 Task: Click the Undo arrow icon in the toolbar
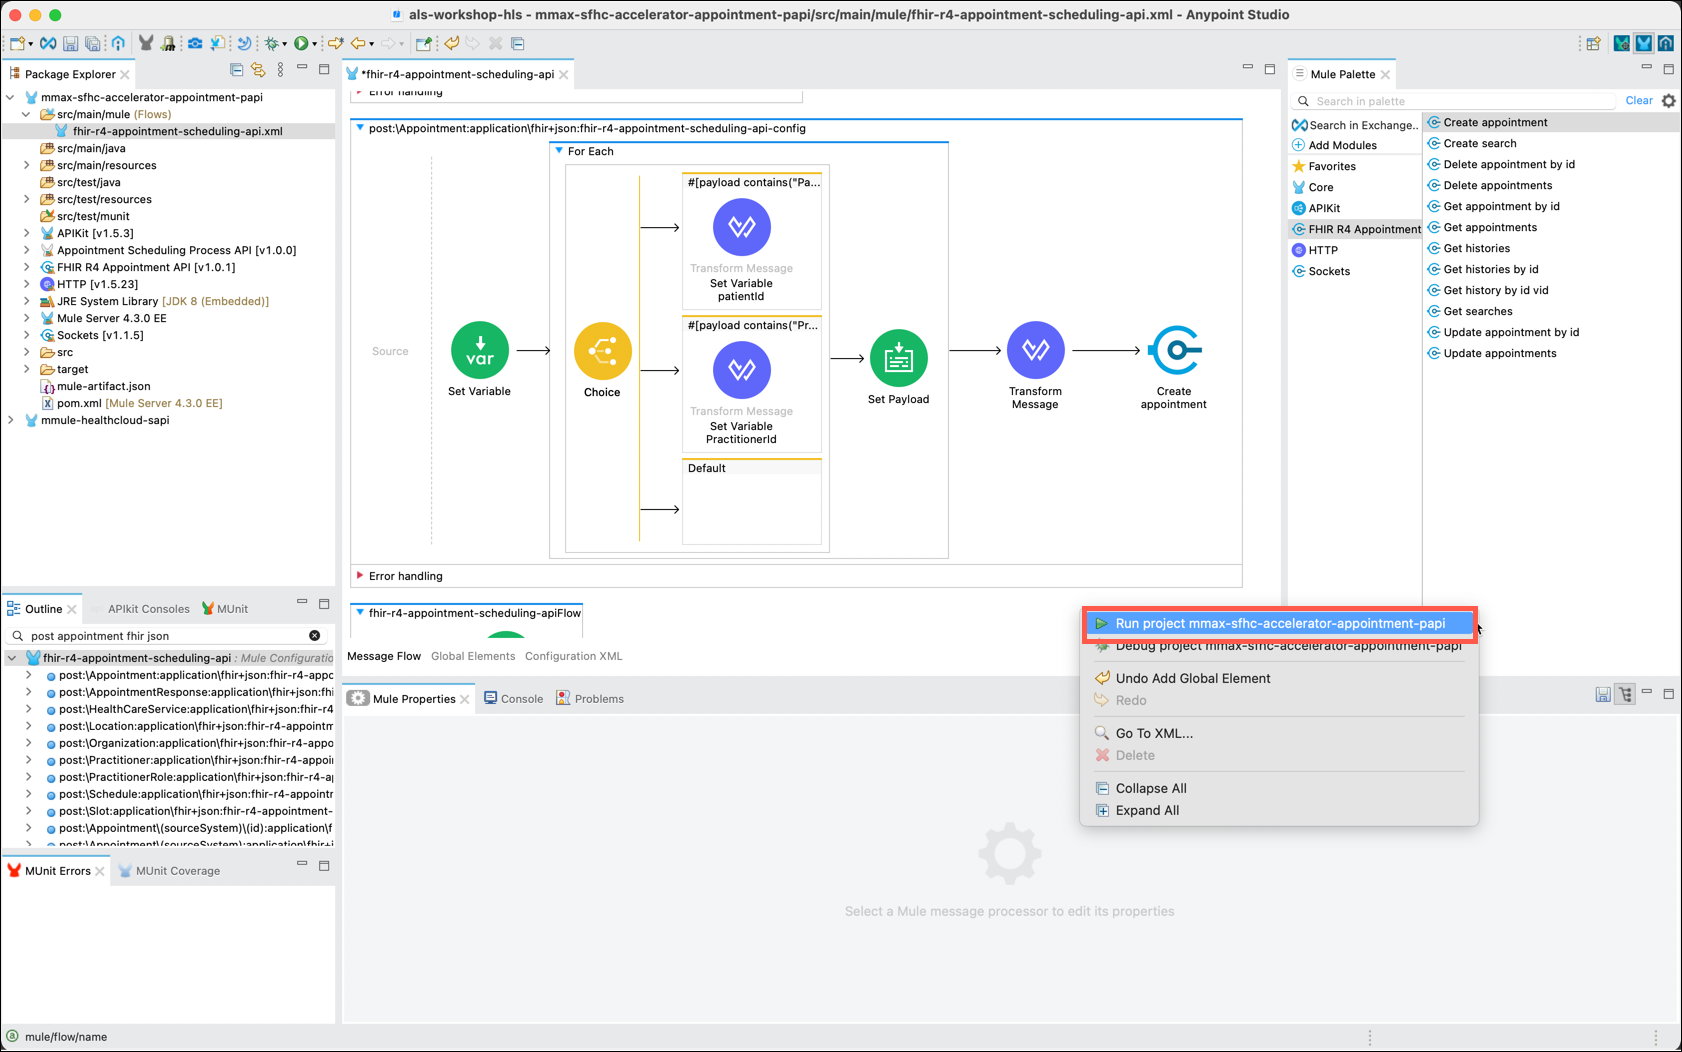[x=452, y=44]
